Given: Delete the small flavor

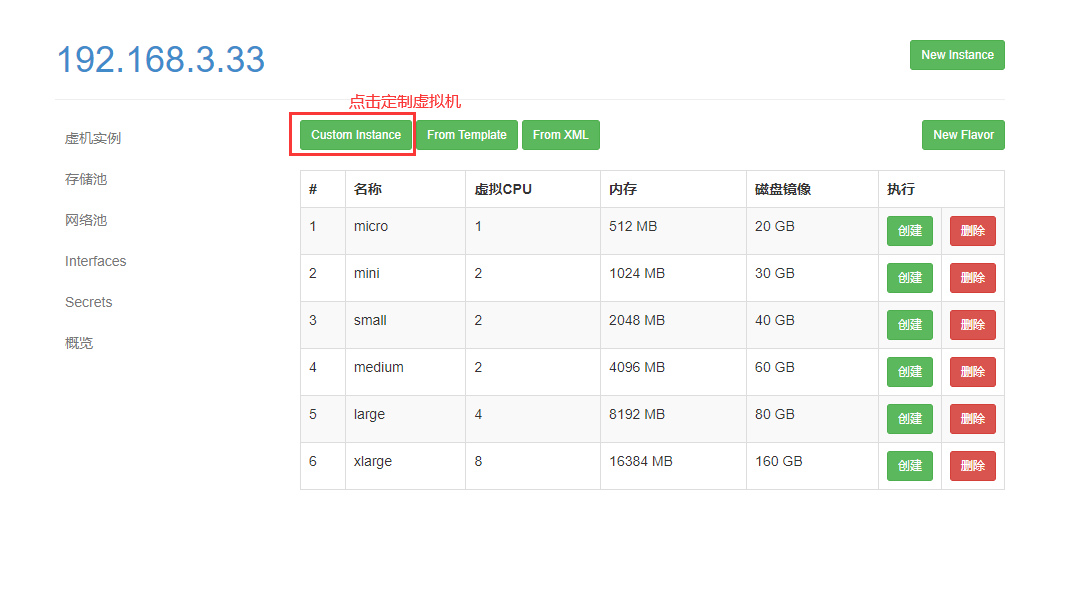Looking at the screenshot, I should tap(972, 325).
